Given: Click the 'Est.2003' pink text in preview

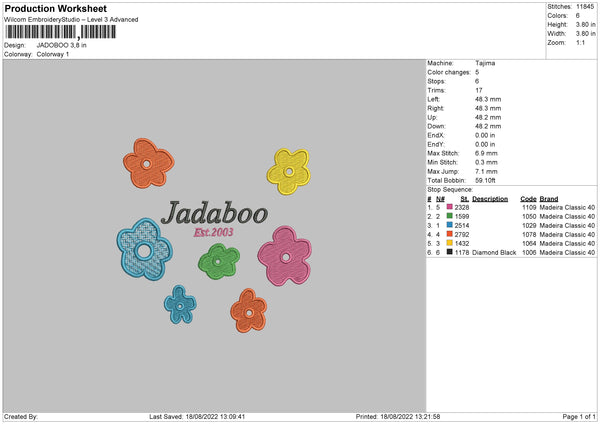Looking at the screenshot, I should (x=214, y=232).
